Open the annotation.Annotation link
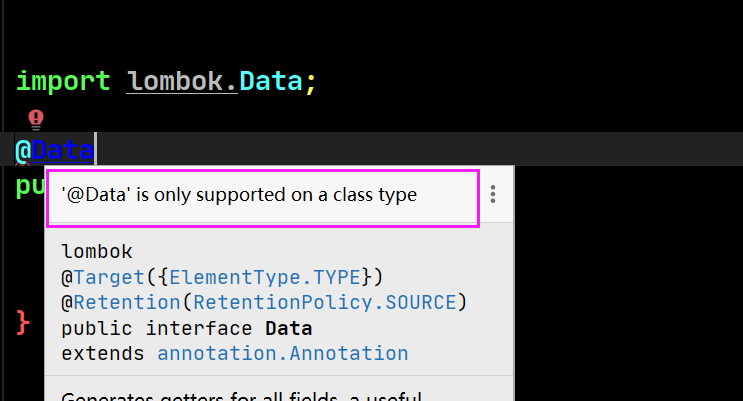 pos(282,354)
